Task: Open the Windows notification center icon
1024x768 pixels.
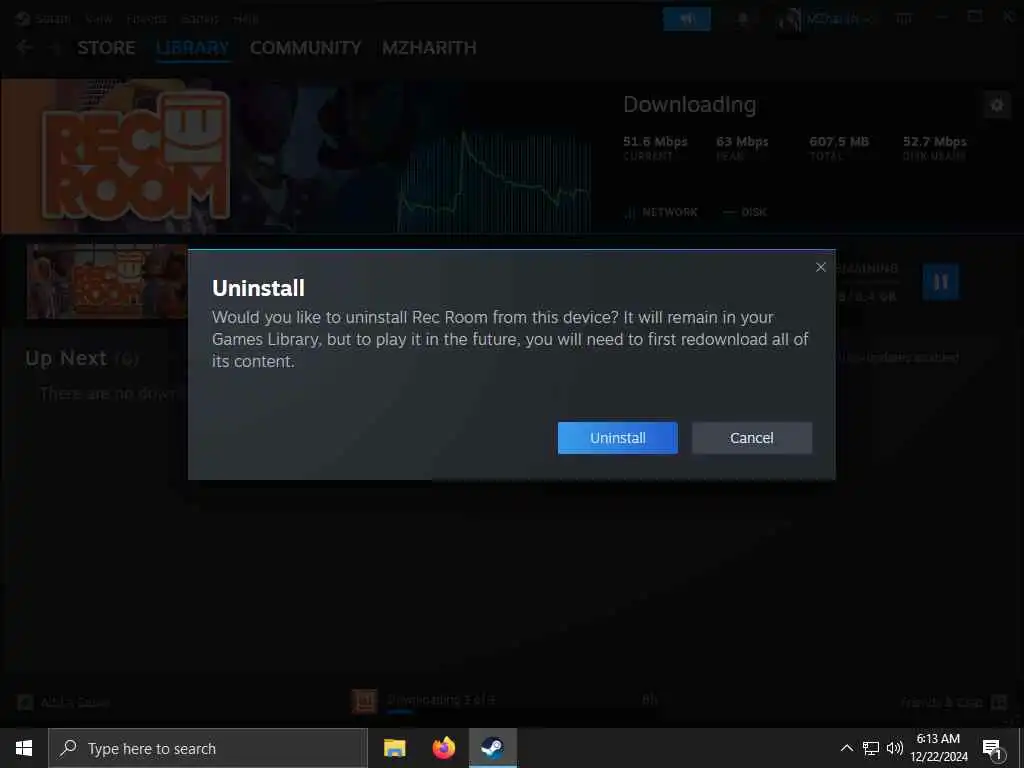Action: pos(992,748)
